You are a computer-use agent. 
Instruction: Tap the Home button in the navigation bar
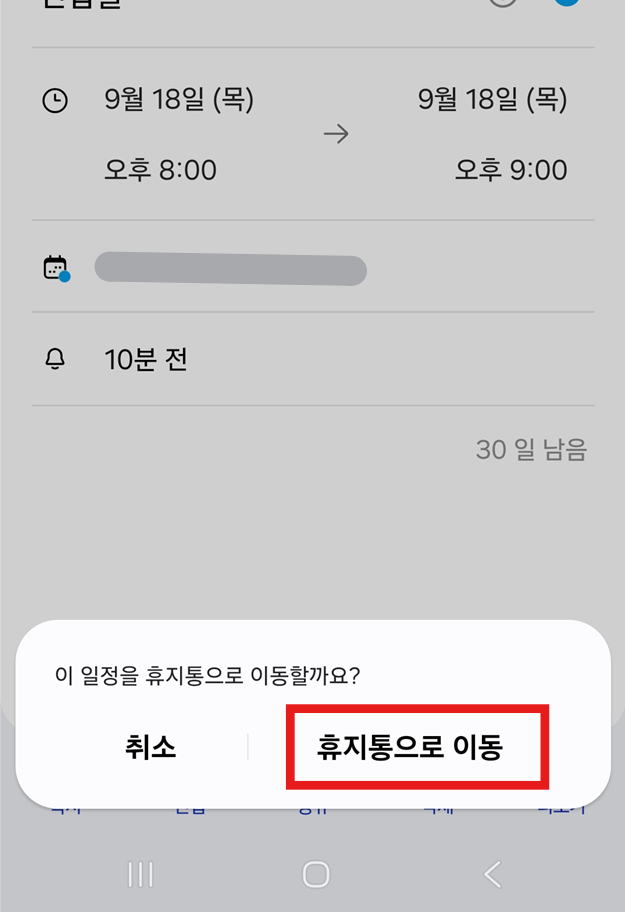pos(316,873)
